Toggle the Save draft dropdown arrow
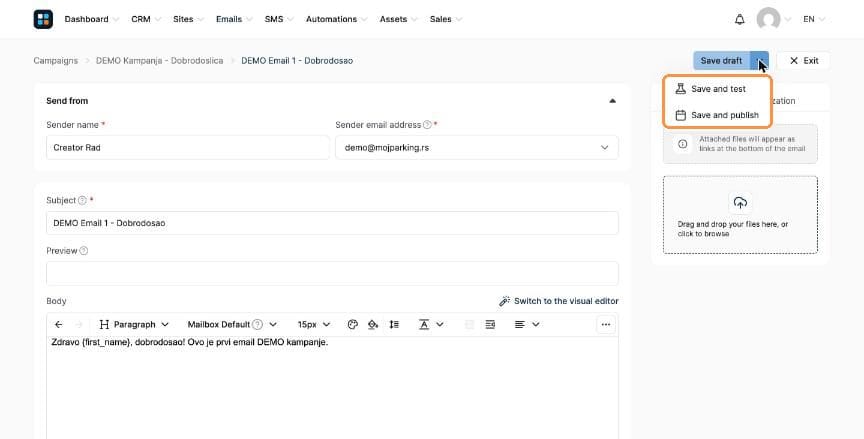The width and height of the screenshot is (864, 439). point(760,61)
